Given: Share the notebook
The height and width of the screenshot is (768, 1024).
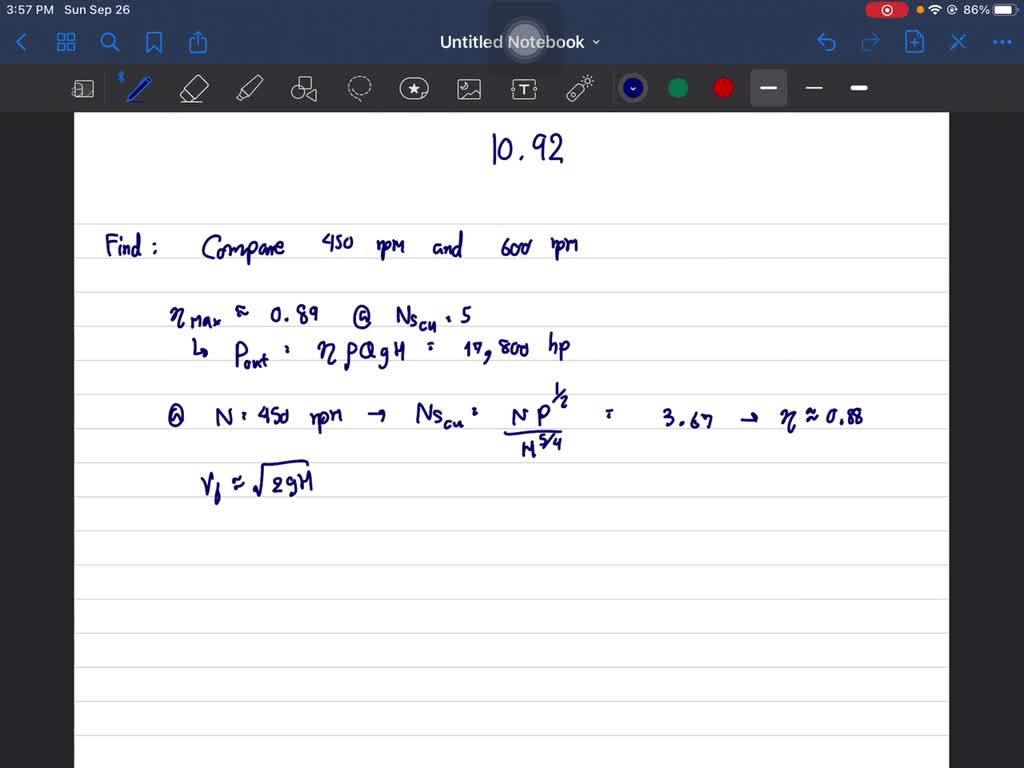Looking at the screenshot, I should point(198,42).
